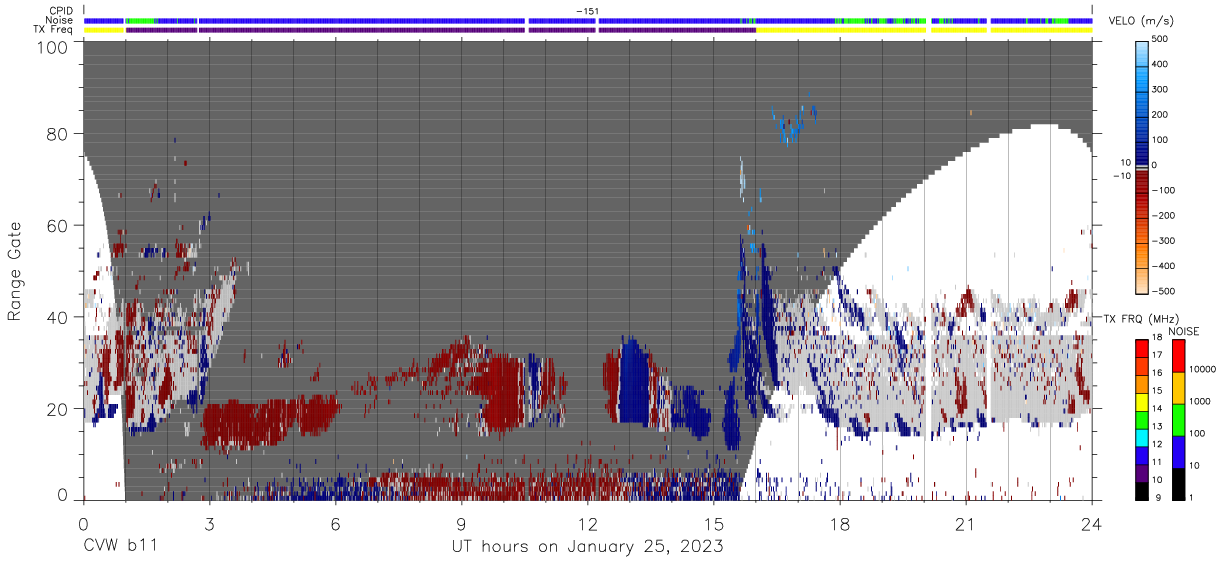The width and height of the screenshot is (1228, 567).
Task: Click hour 24 on the time axis
Action: coord(1091,523)
